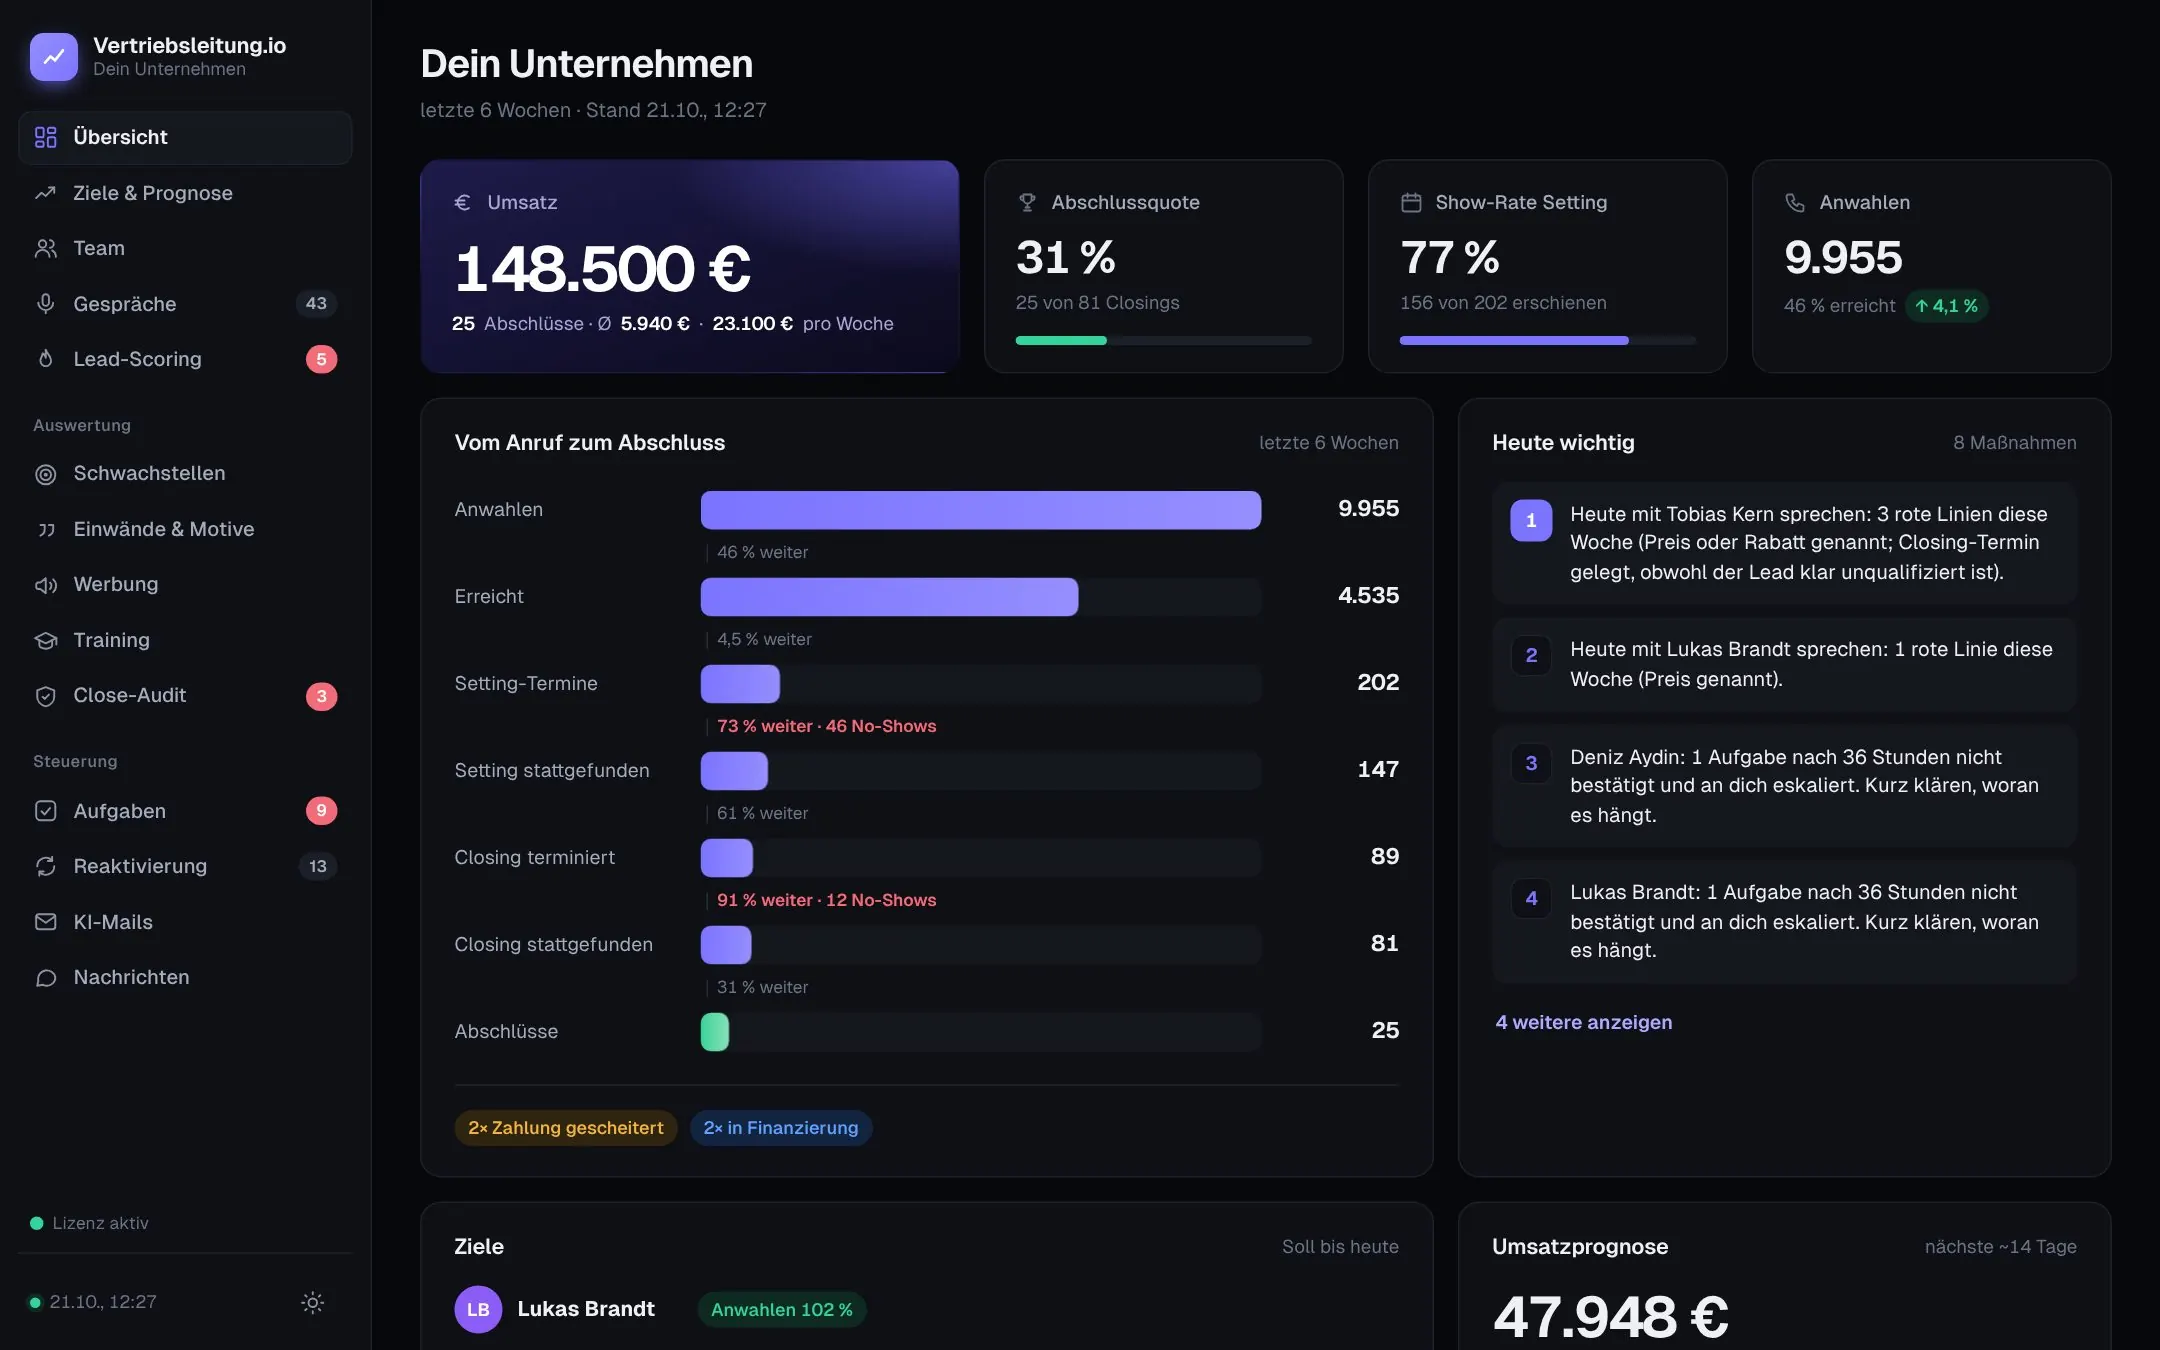Click the Ziele & Prognose trend icon
Image resolution: width=2160 pixels, height=1350 pixels.
tap(46, 193)
